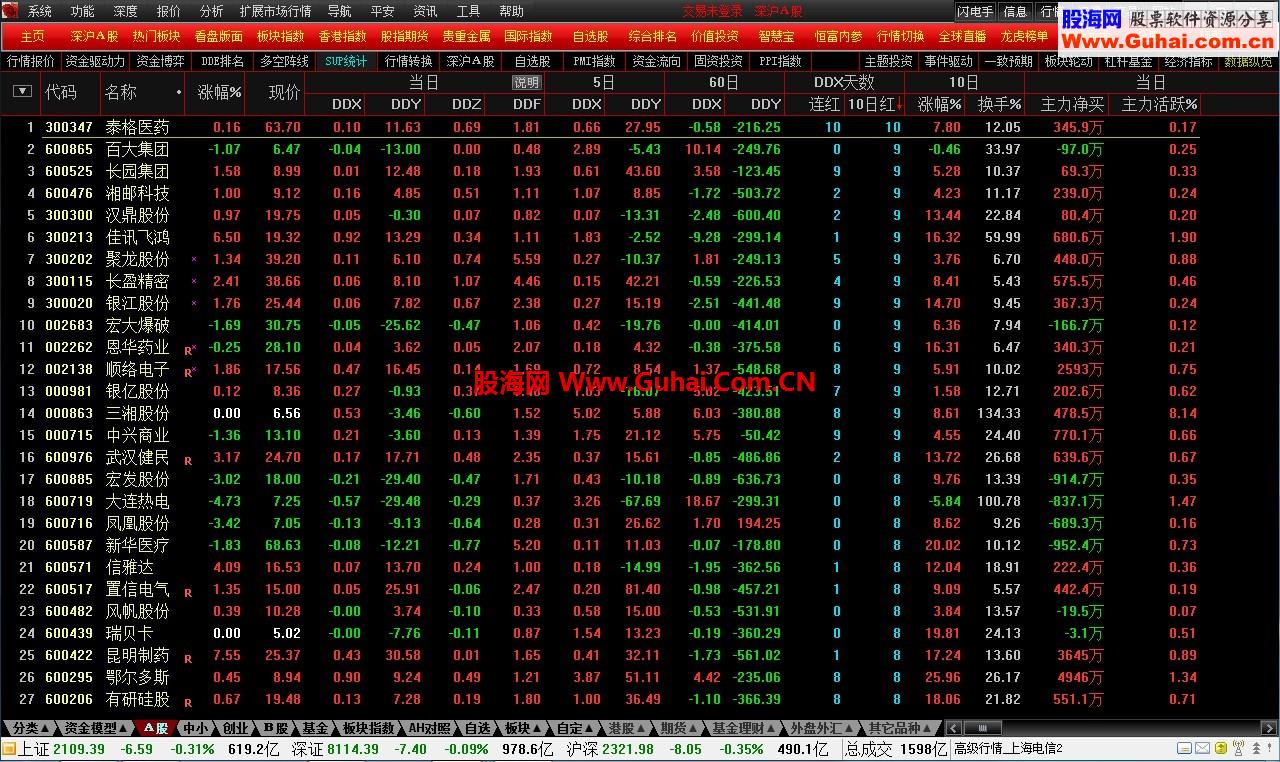Viewport: 1280px width, 762px height.
Task: Click the keyboard note icon in status bar
Action: (1185, 748)
